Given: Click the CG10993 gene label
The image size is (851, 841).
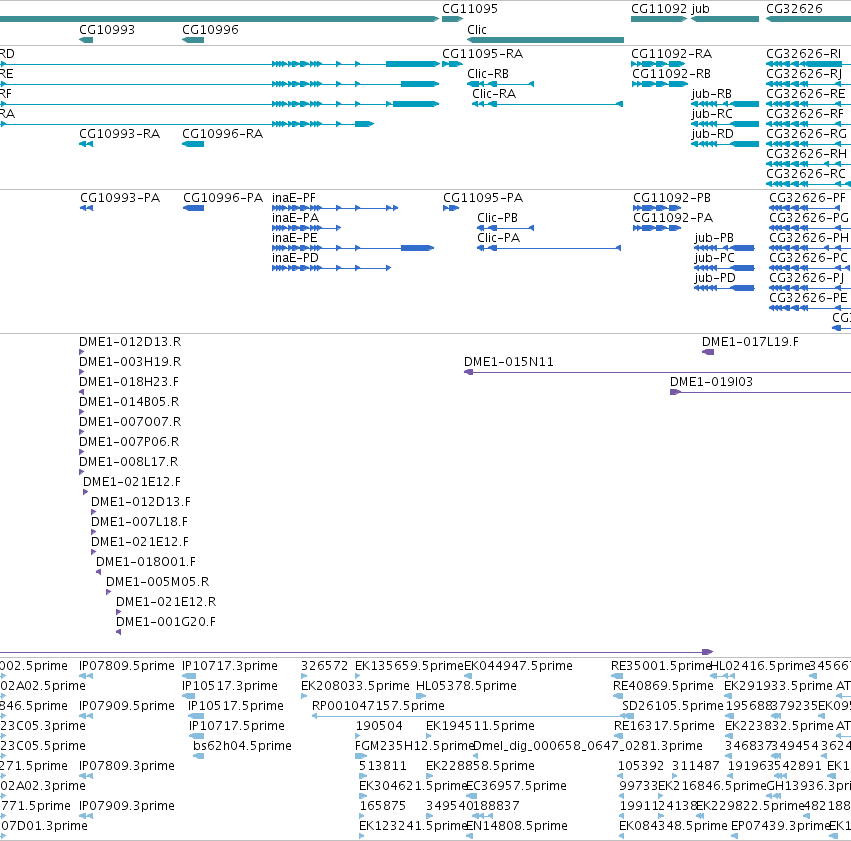Looking at the screenshot, I should [107, 30].
